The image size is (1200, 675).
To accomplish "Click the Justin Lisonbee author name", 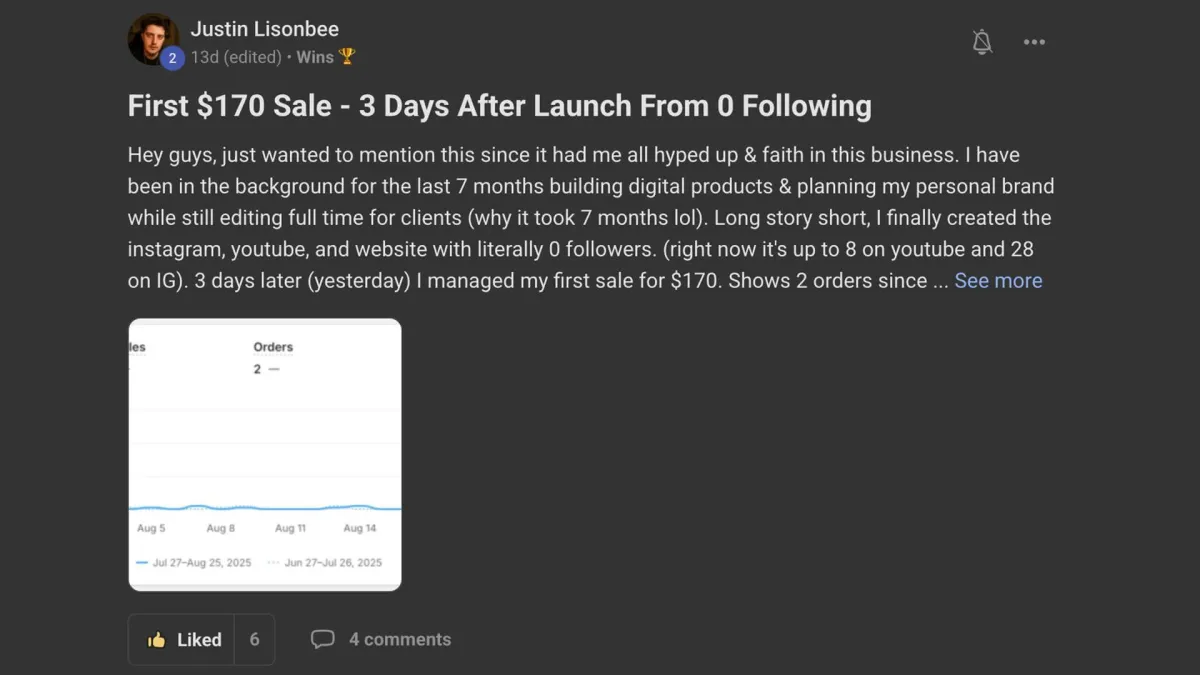I will coord(264,29).
